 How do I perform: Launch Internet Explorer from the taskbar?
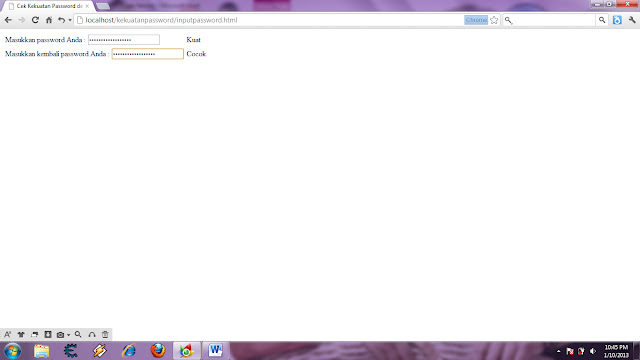point(129,351)
